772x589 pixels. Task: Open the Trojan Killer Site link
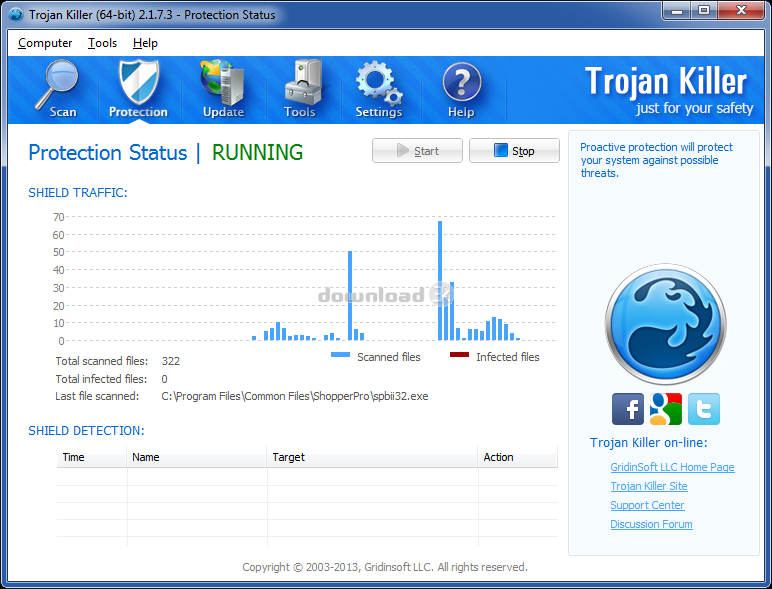click(x=648, y=486)
